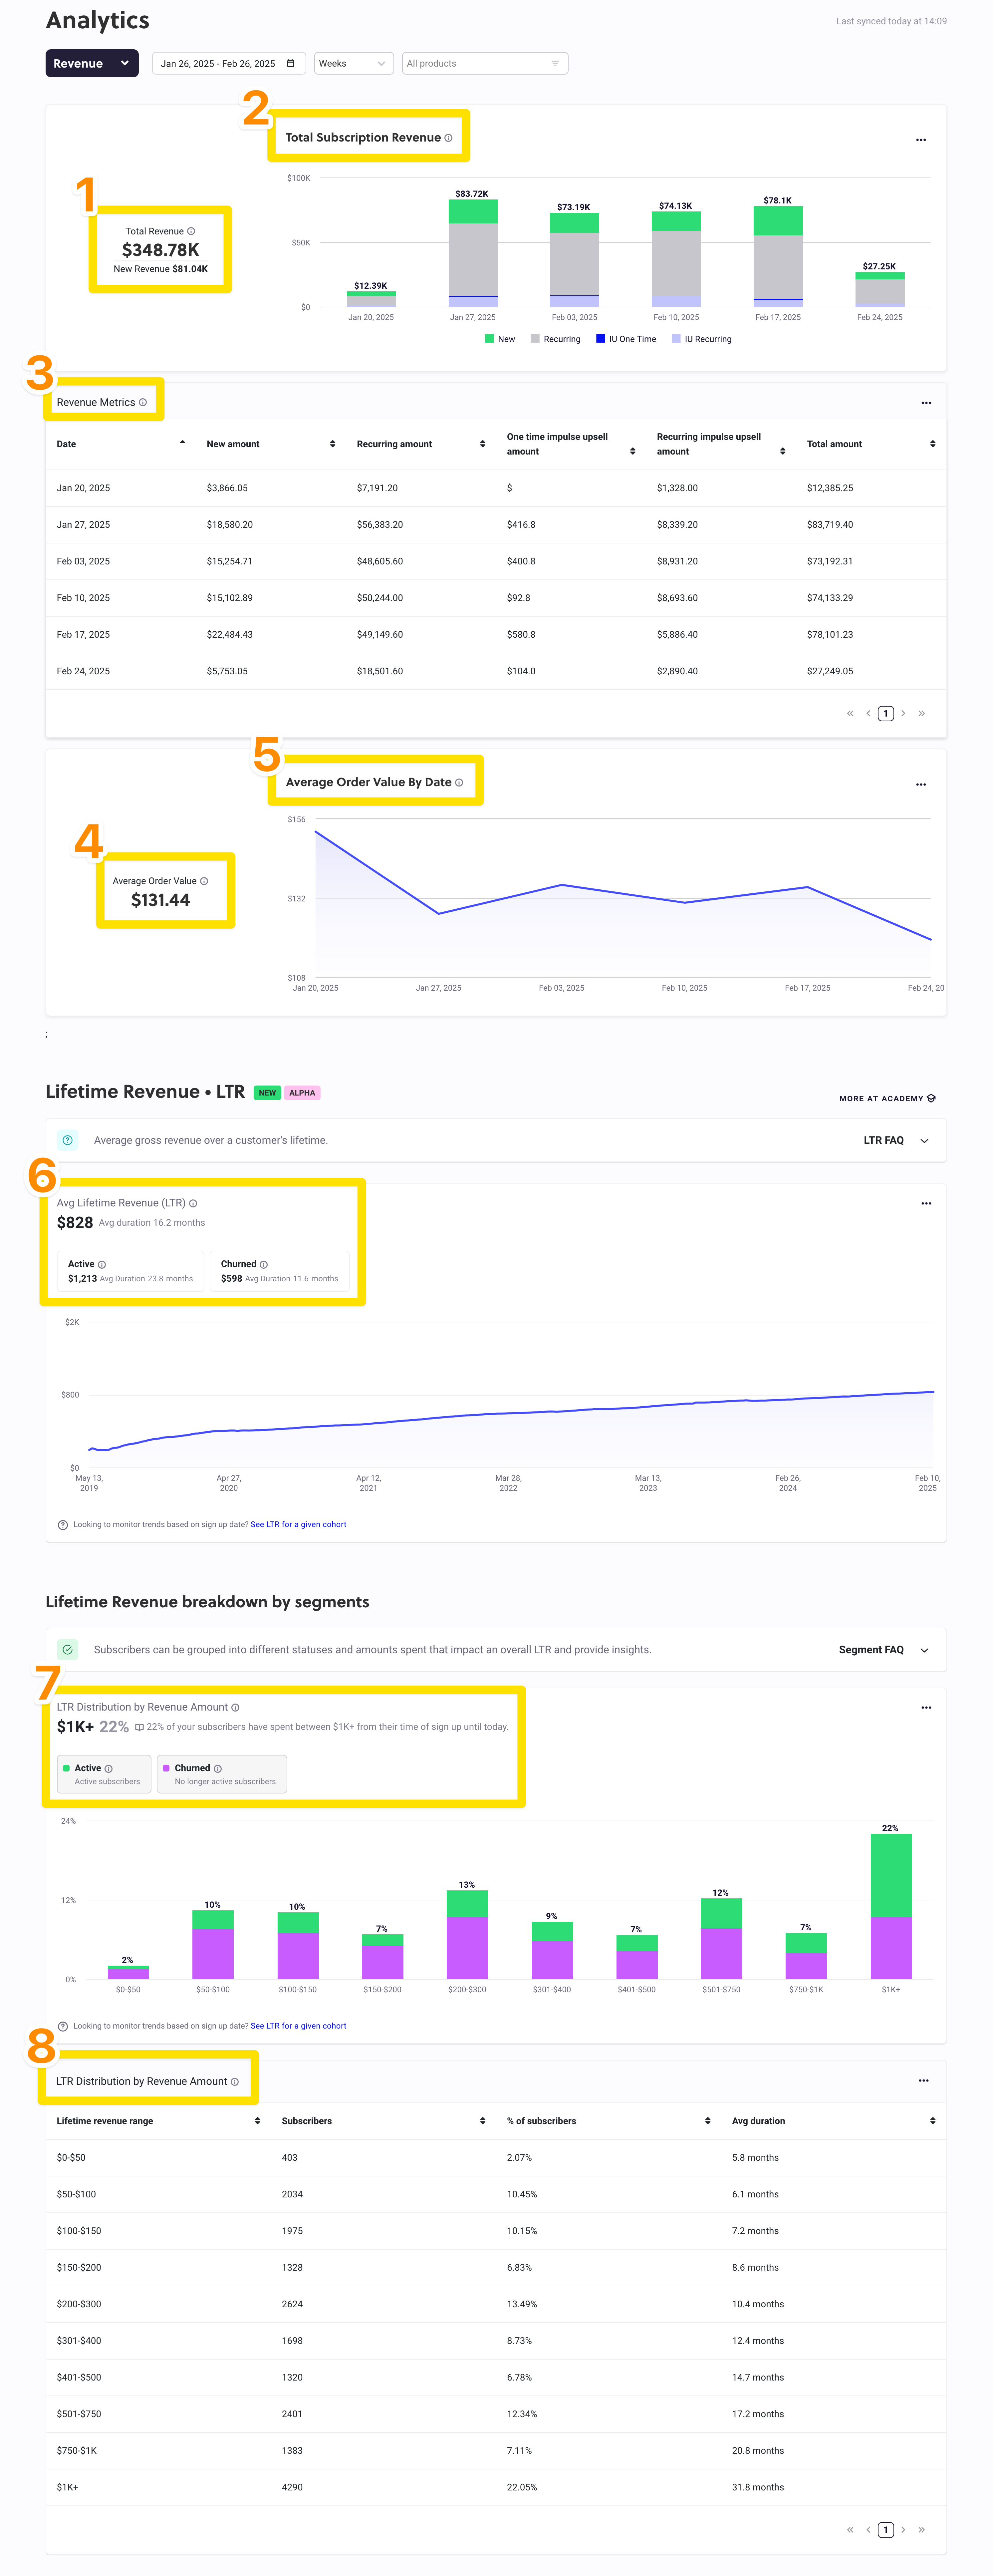Go to next page of LTR Distribution table
993x2576 pixels.
[903, 2530]
